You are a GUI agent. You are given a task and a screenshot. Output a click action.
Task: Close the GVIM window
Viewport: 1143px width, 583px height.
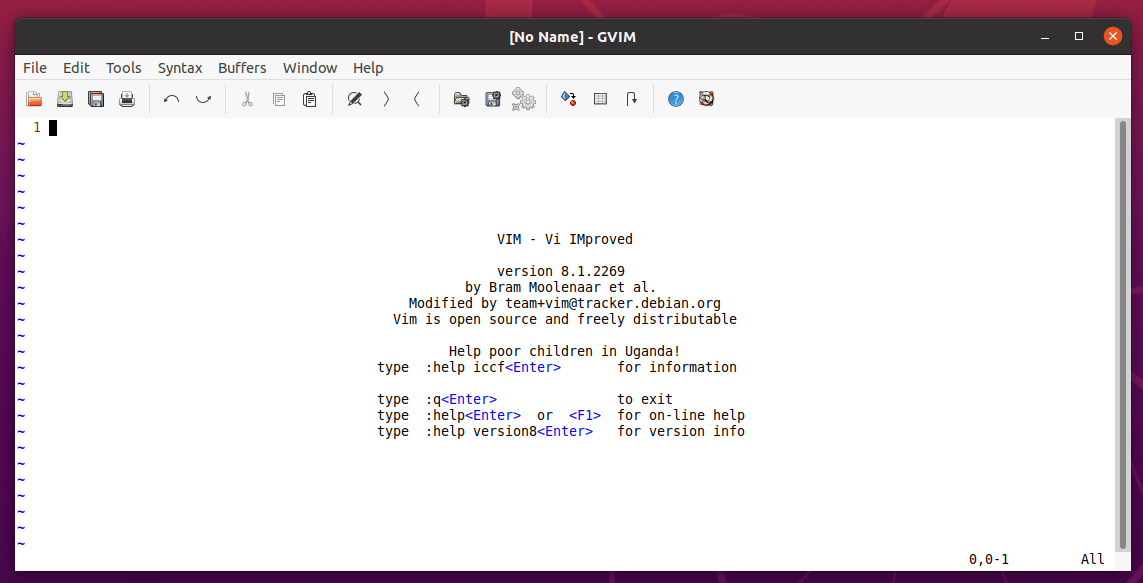pyautogui.click(x=1112, y=36)
